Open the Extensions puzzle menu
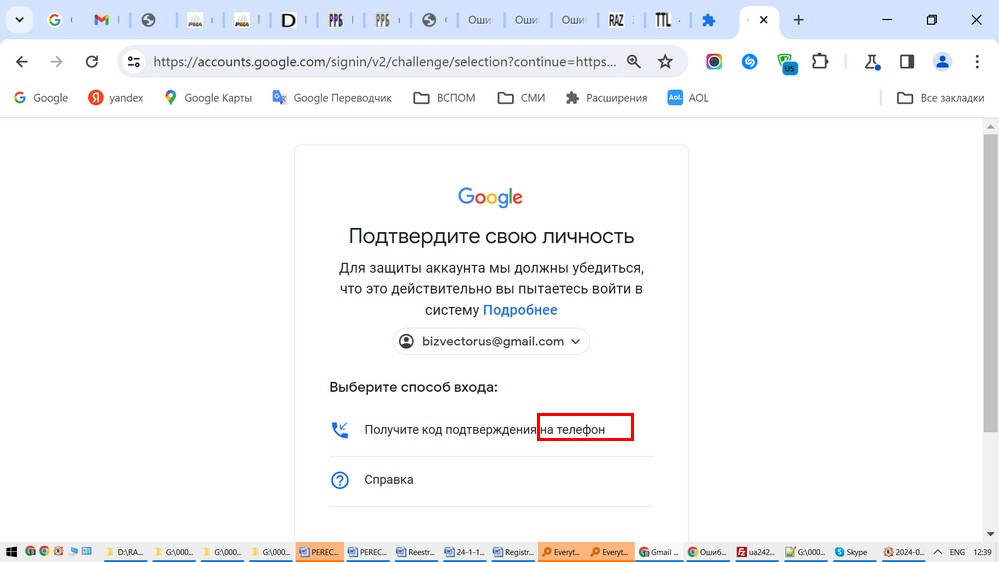This screenshot has height=562, width=999. 820,62
